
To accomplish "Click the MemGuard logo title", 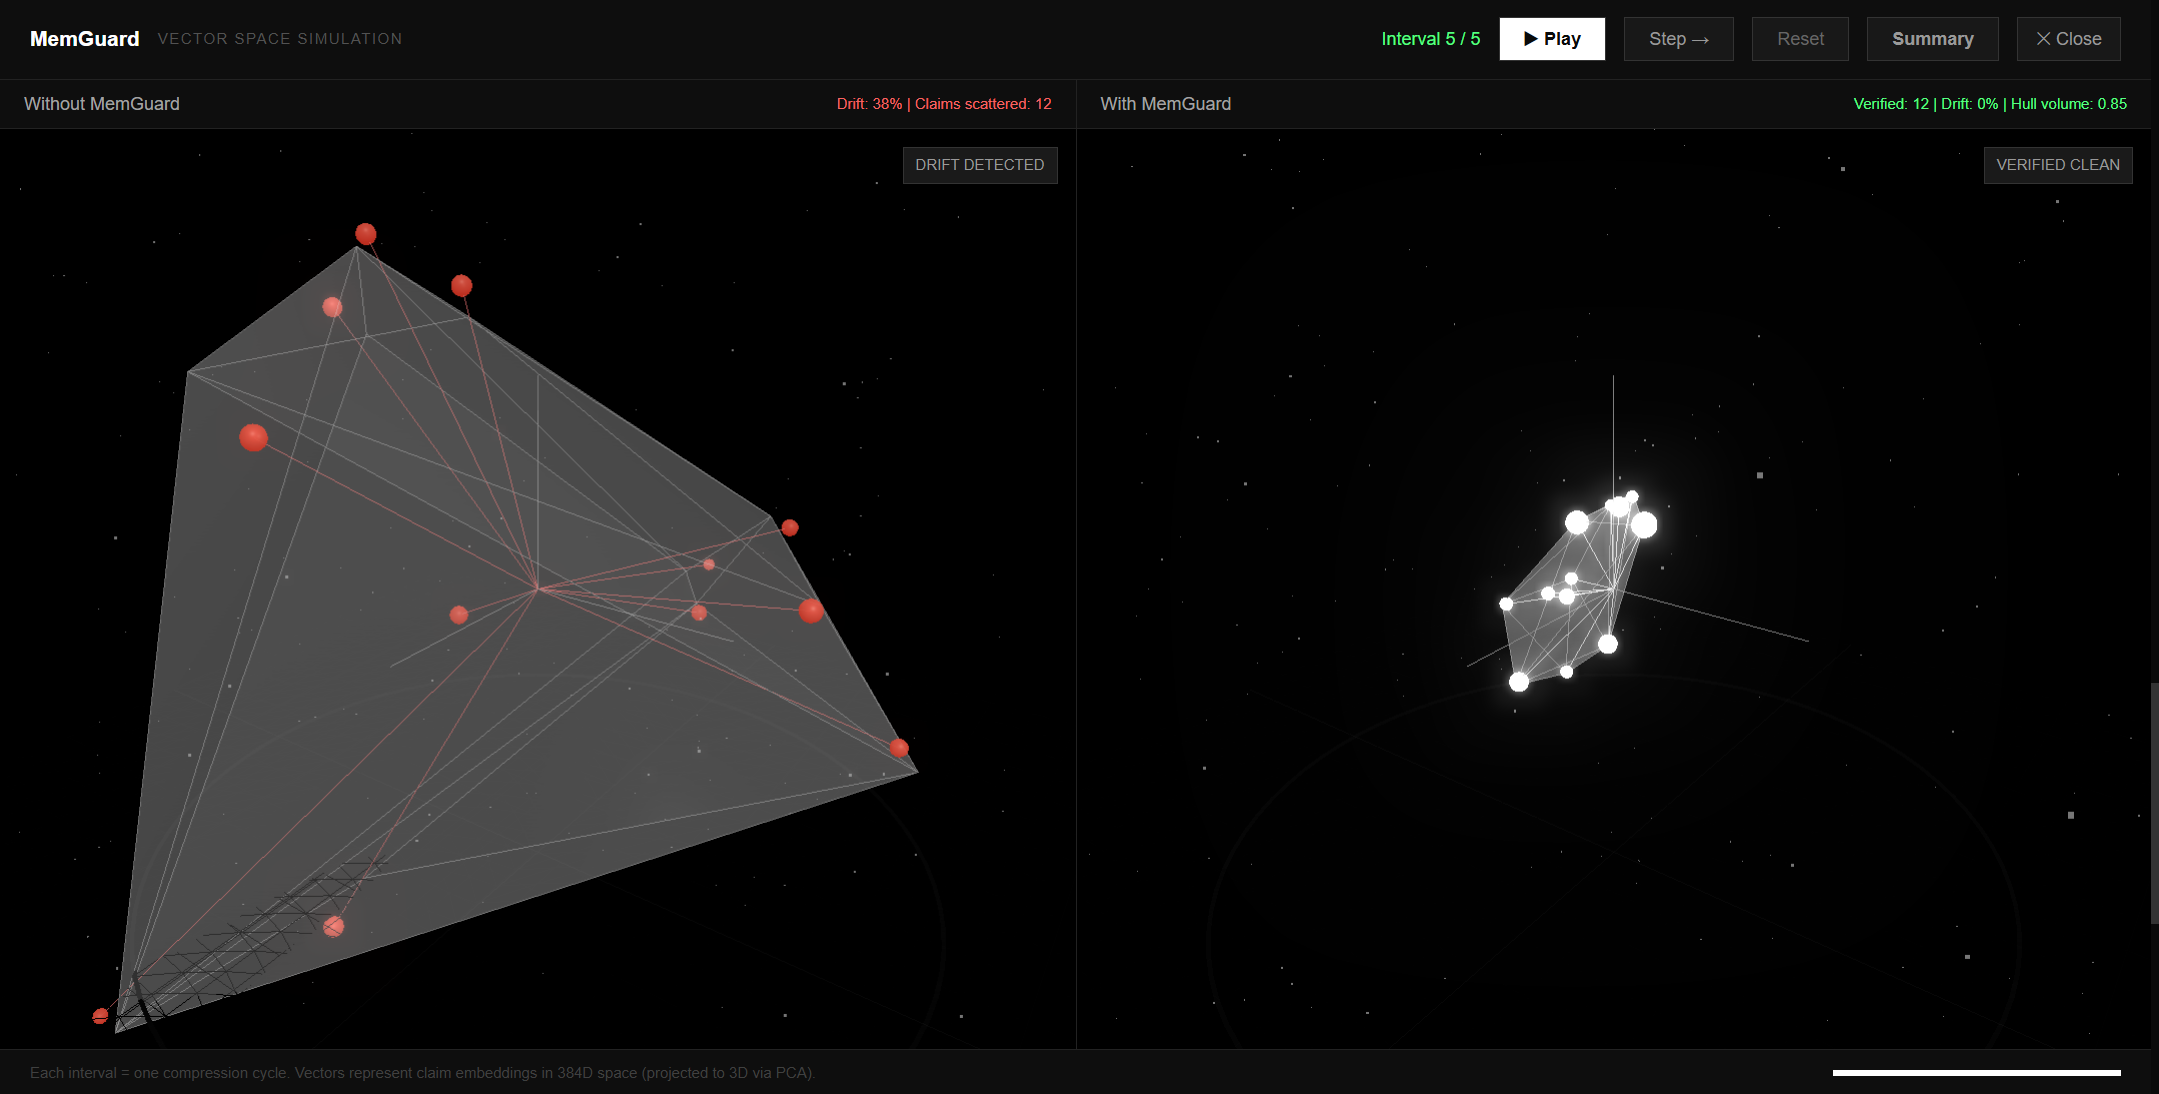I will (x=84, y=39).
